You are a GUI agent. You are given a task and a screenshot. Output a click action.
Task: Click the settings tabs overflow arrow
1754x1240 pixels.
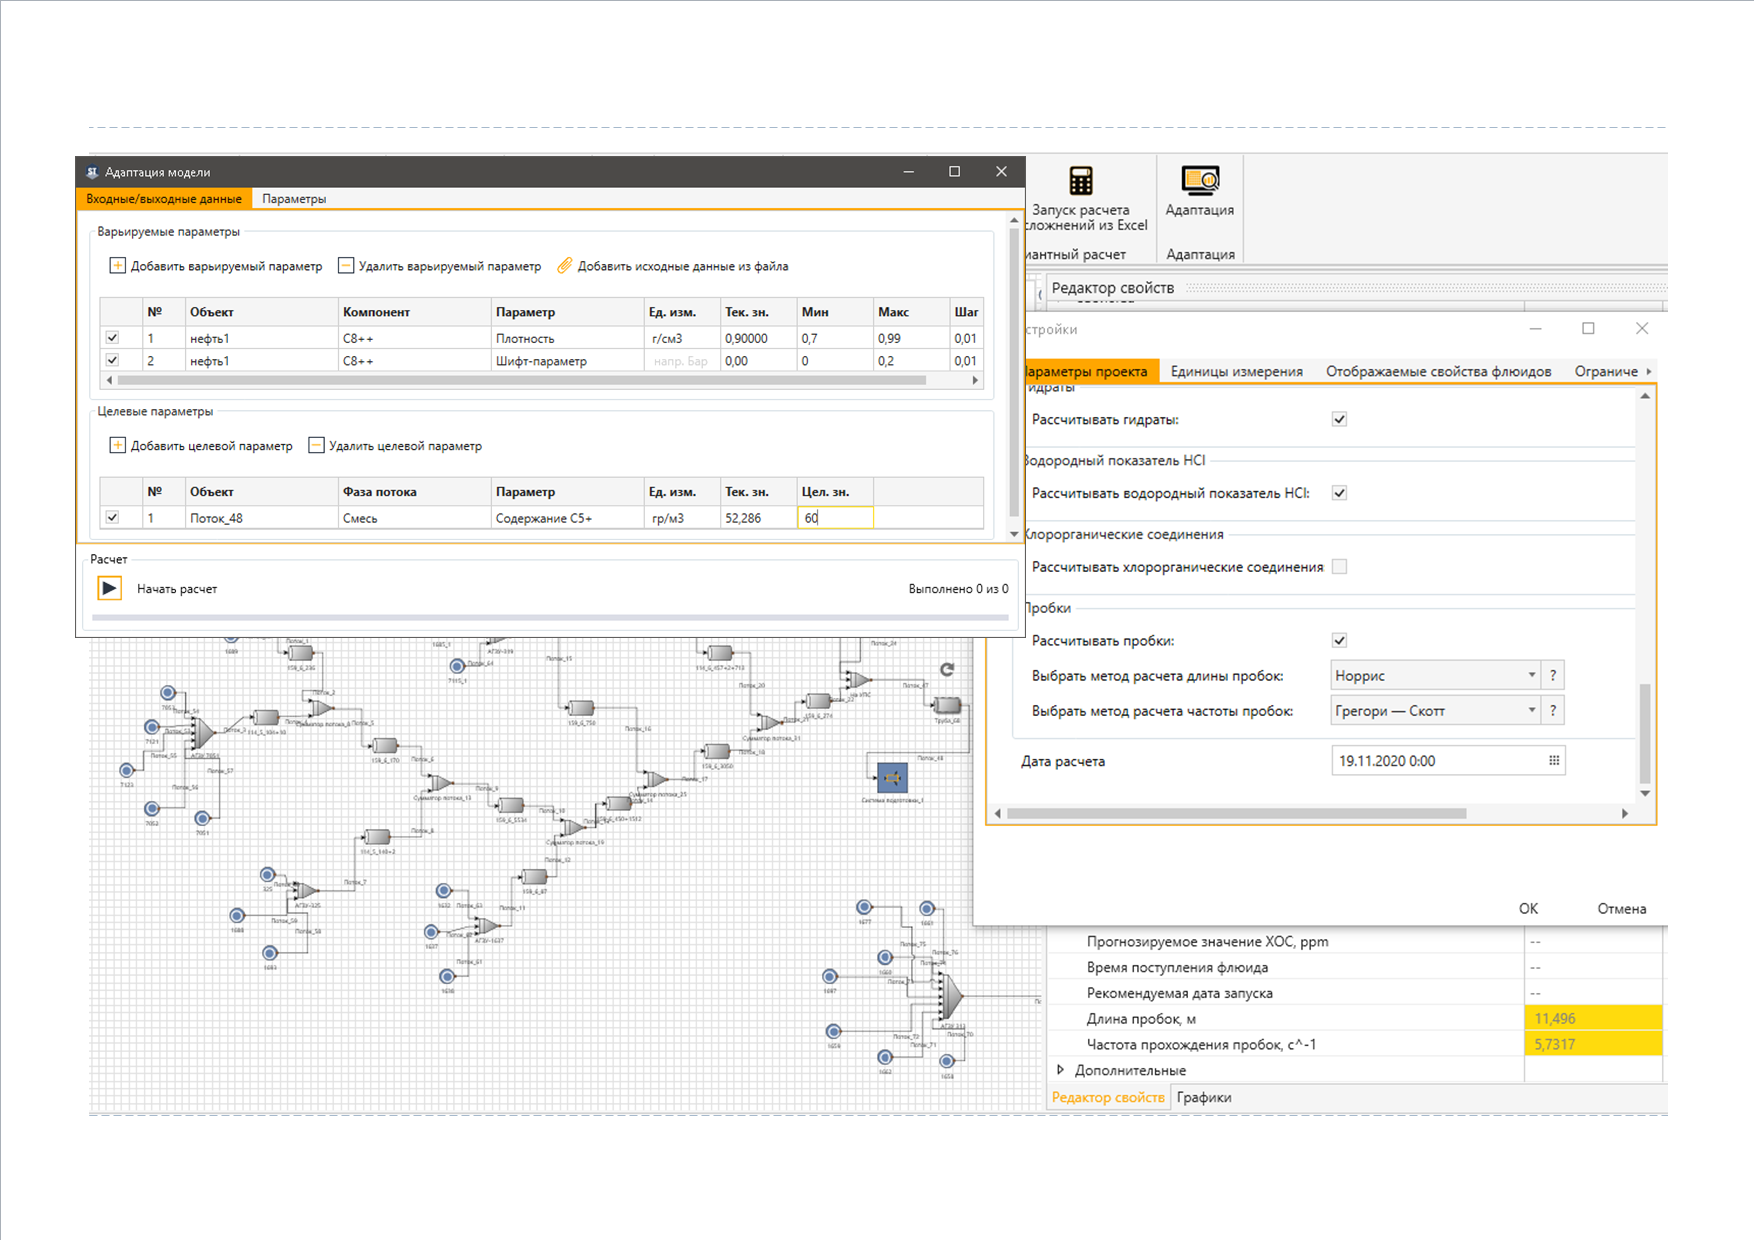point(1649,371)
